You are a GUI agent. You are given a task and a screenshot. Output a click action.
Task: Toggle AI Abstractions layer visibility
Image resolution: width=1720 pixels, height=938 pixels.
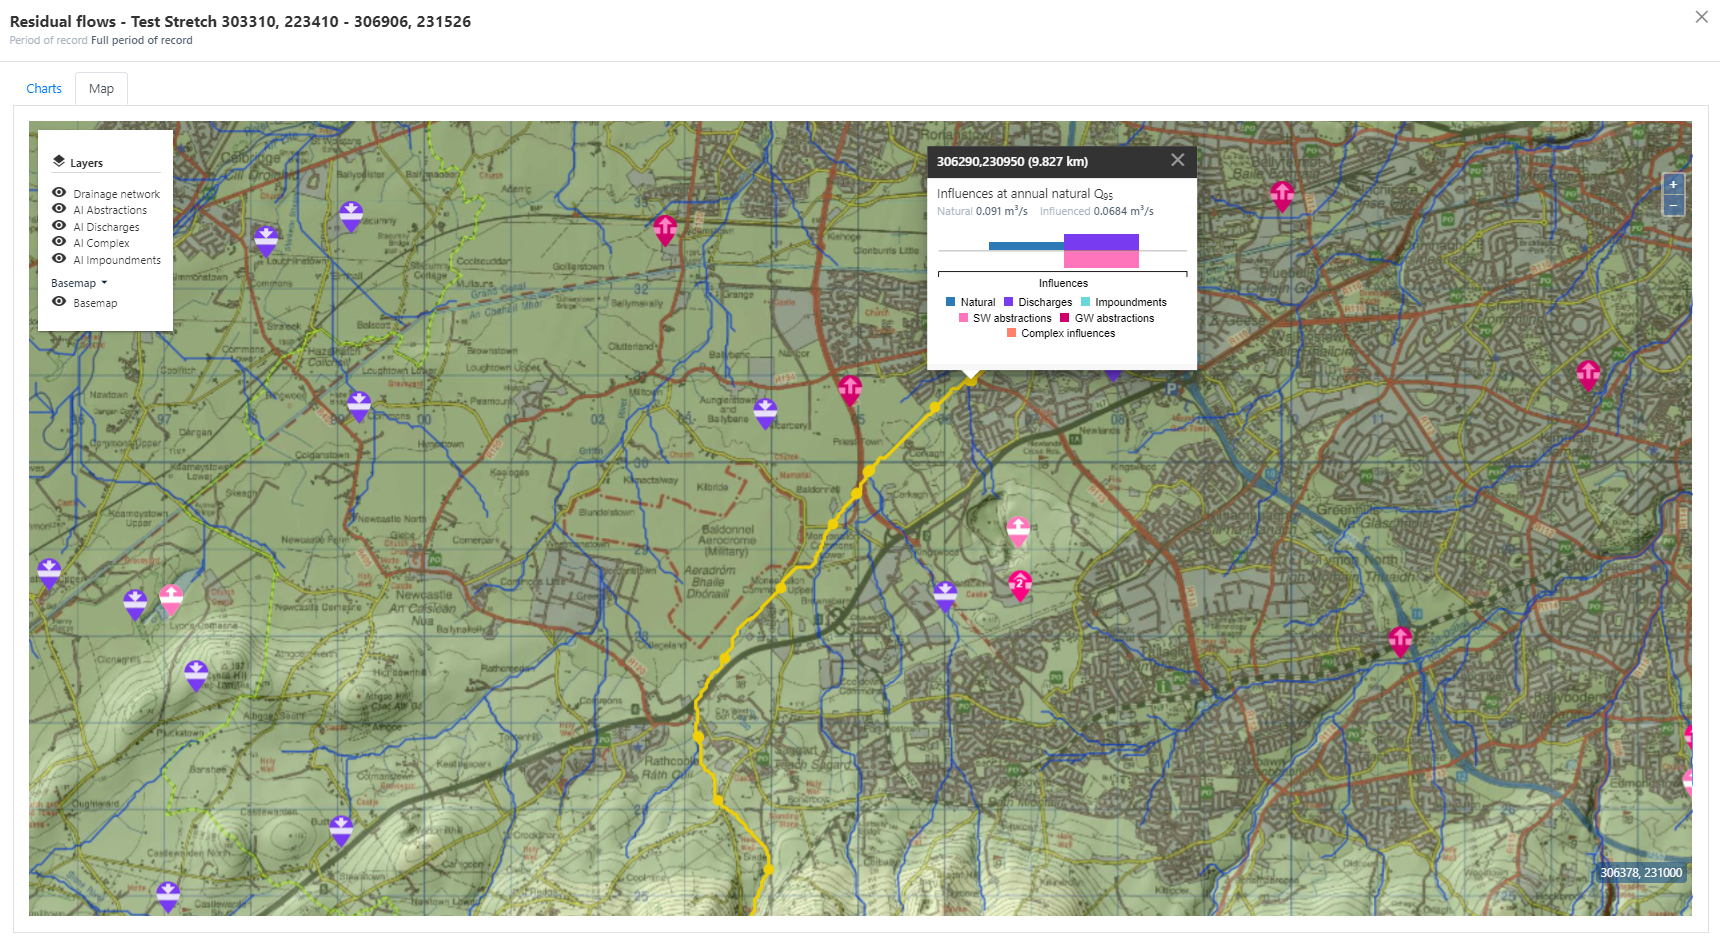click(x=59, y=209)
